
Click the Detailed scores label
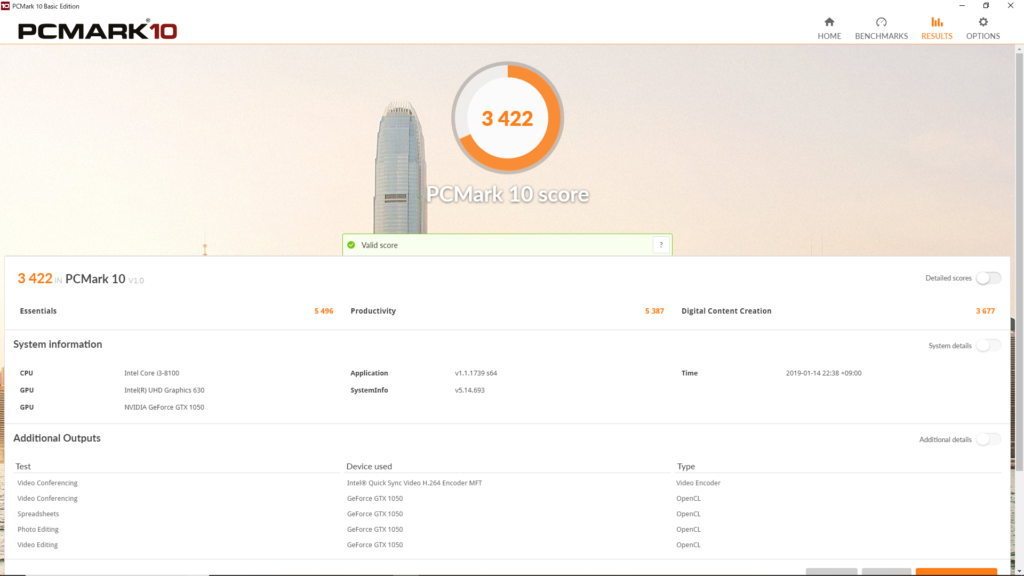[948, 278]
